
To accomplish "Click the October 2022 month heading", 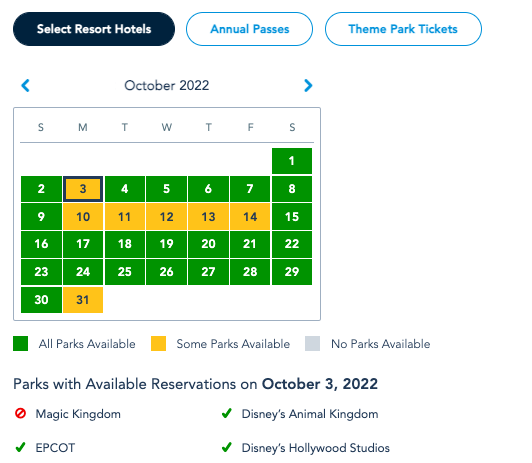I will pyautogui.click(x=167, y=85).
